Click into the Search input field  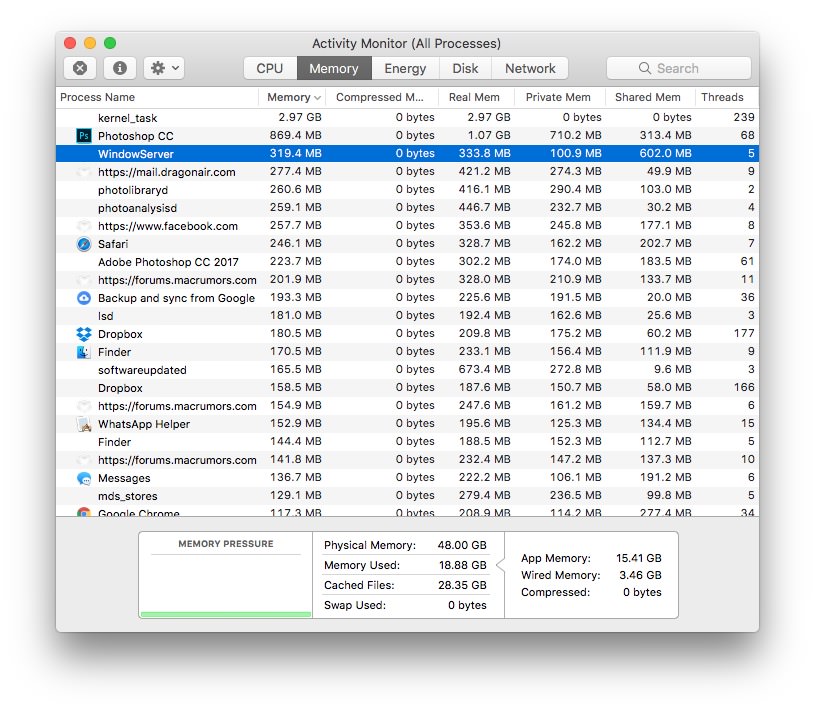(678, 68)
